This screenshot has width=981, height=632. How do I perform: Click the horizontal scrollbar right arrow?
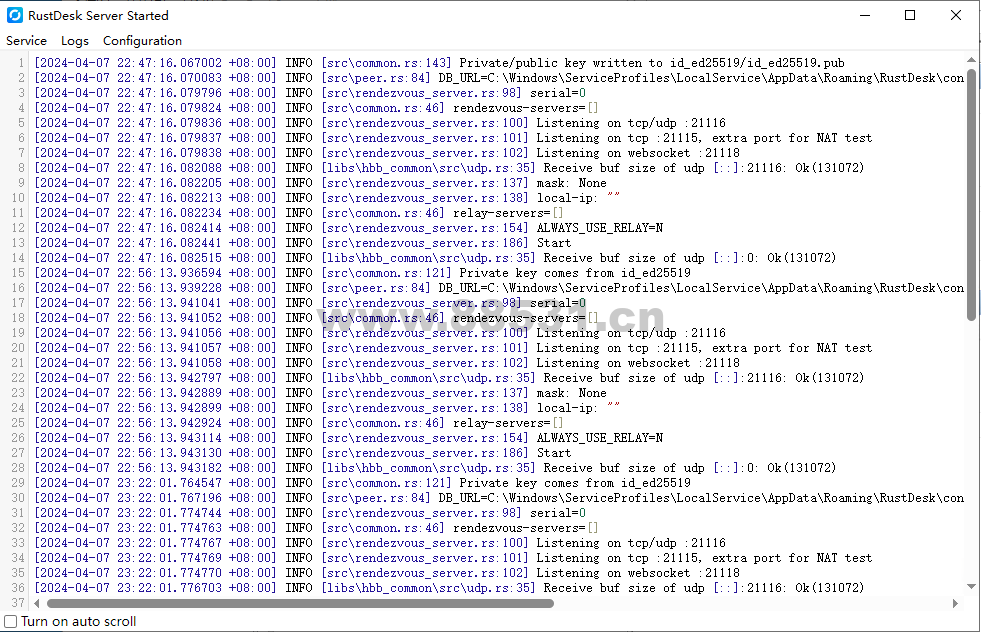(x=955, y=603)
